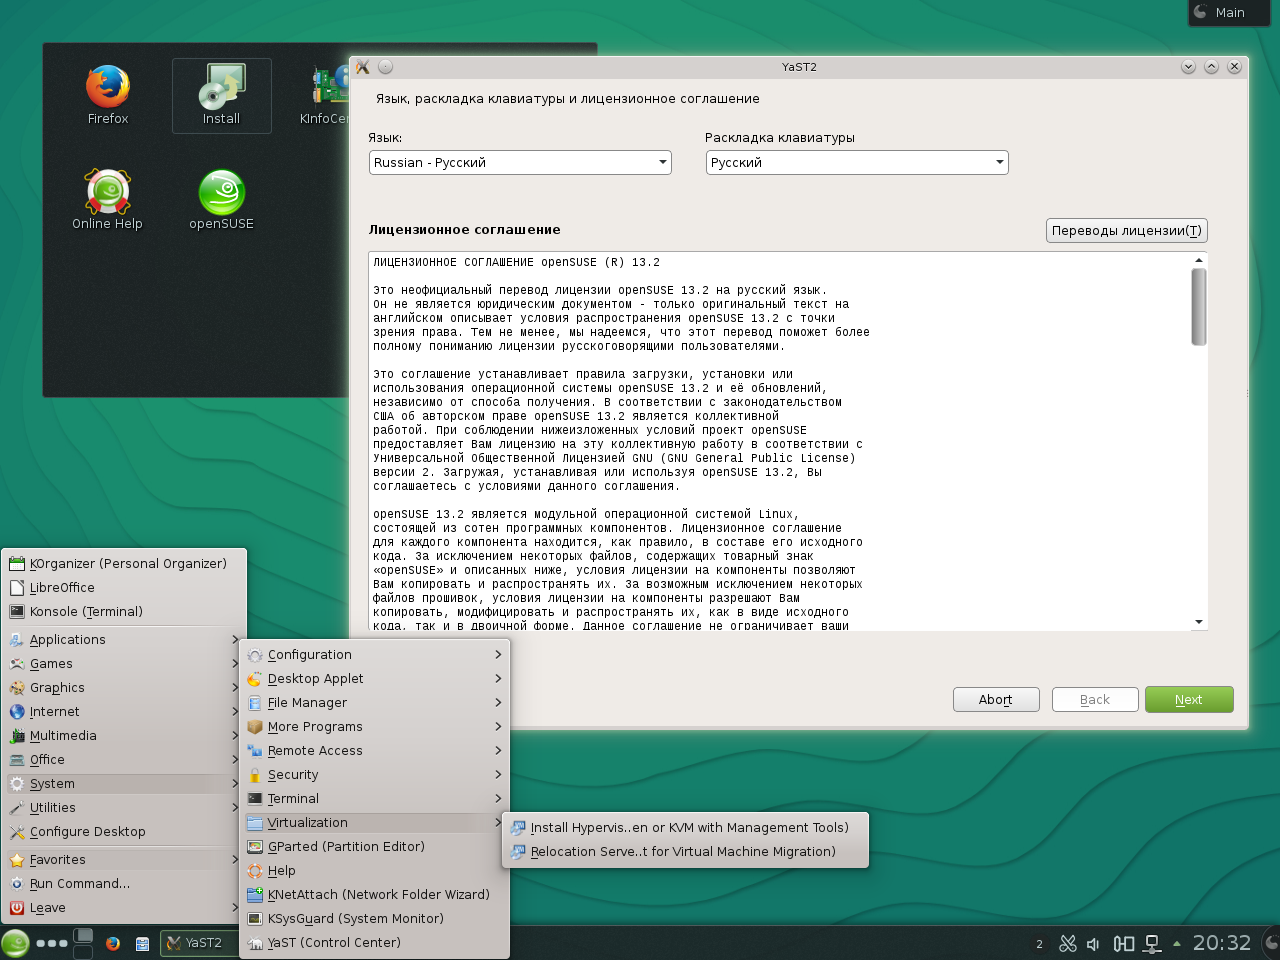Select the second virtual desktop in pager
Screen dimensions: 1280x960
[83, 951]
